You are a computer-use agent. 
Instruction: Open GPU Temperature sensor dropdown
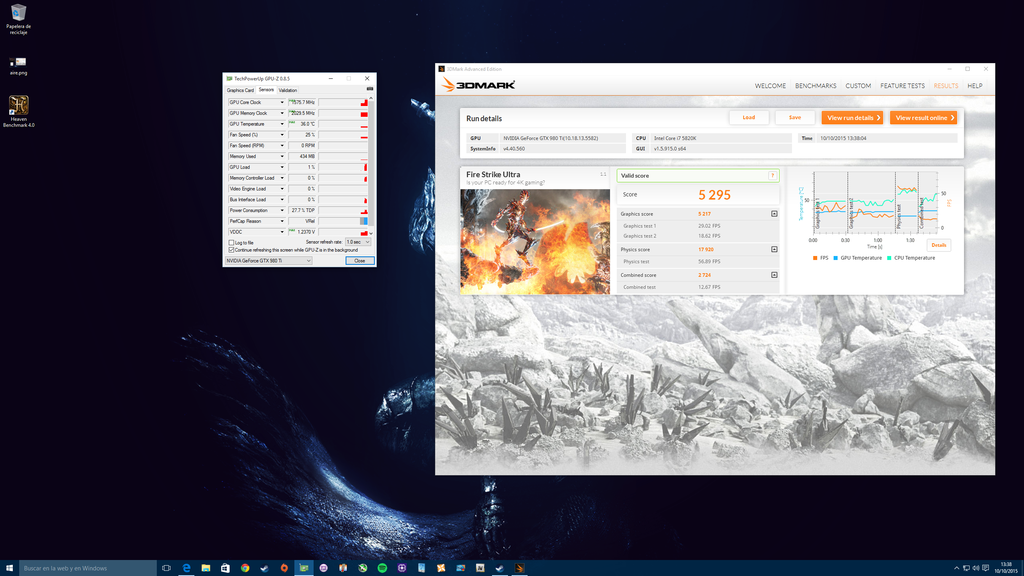click(x=282, y=124)
